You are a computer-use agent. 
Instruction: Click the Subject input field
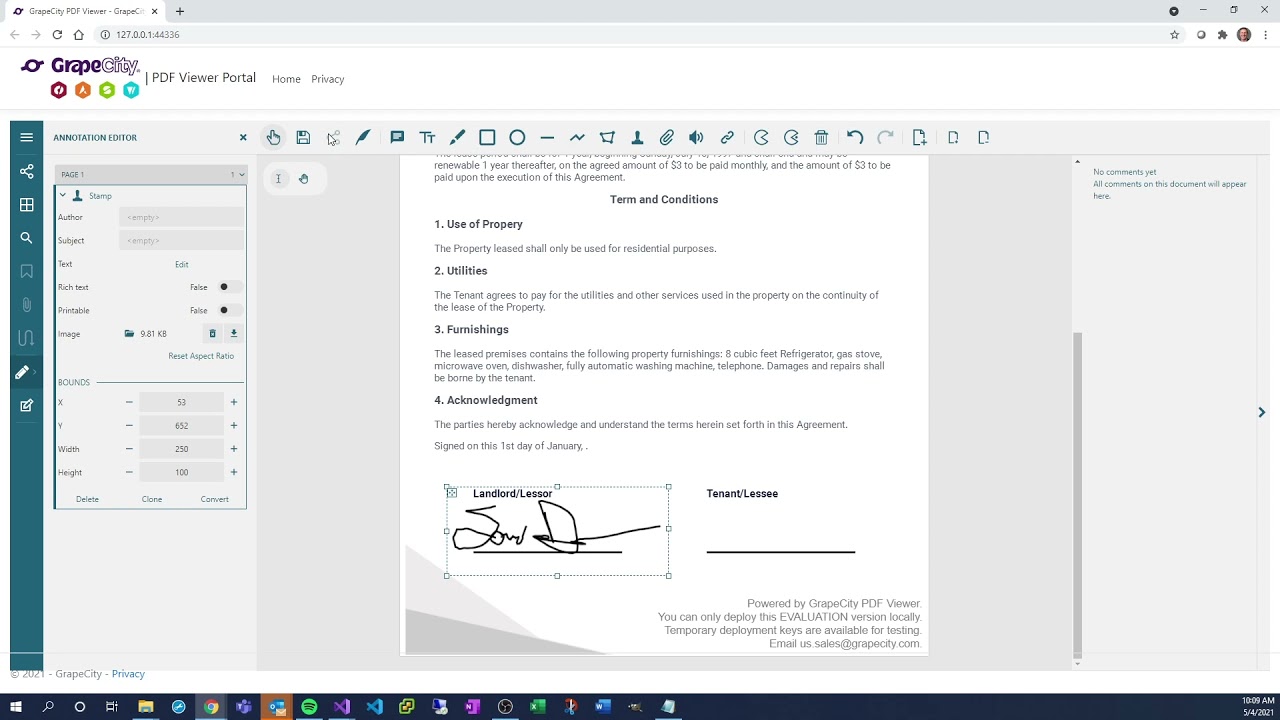181,240
